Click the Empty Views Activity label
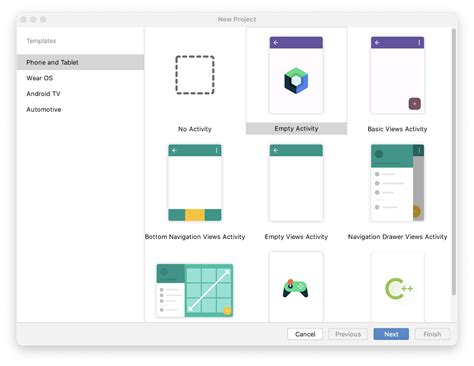Screen dimensions: 474x366 pyautogui.click(x=296, y=237)
